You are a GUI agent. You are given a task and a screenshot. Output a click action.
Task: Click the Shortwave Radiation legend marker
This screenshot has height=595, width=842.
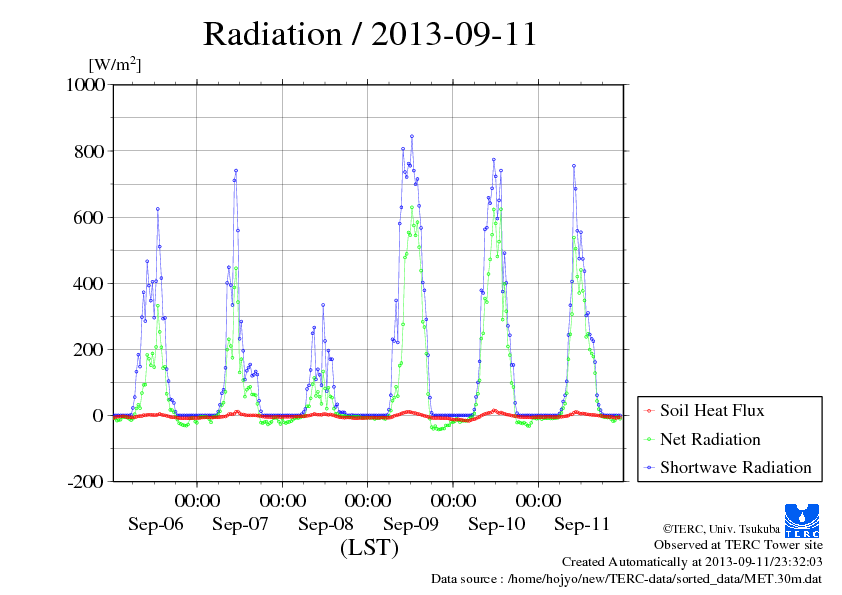point(650,468)
